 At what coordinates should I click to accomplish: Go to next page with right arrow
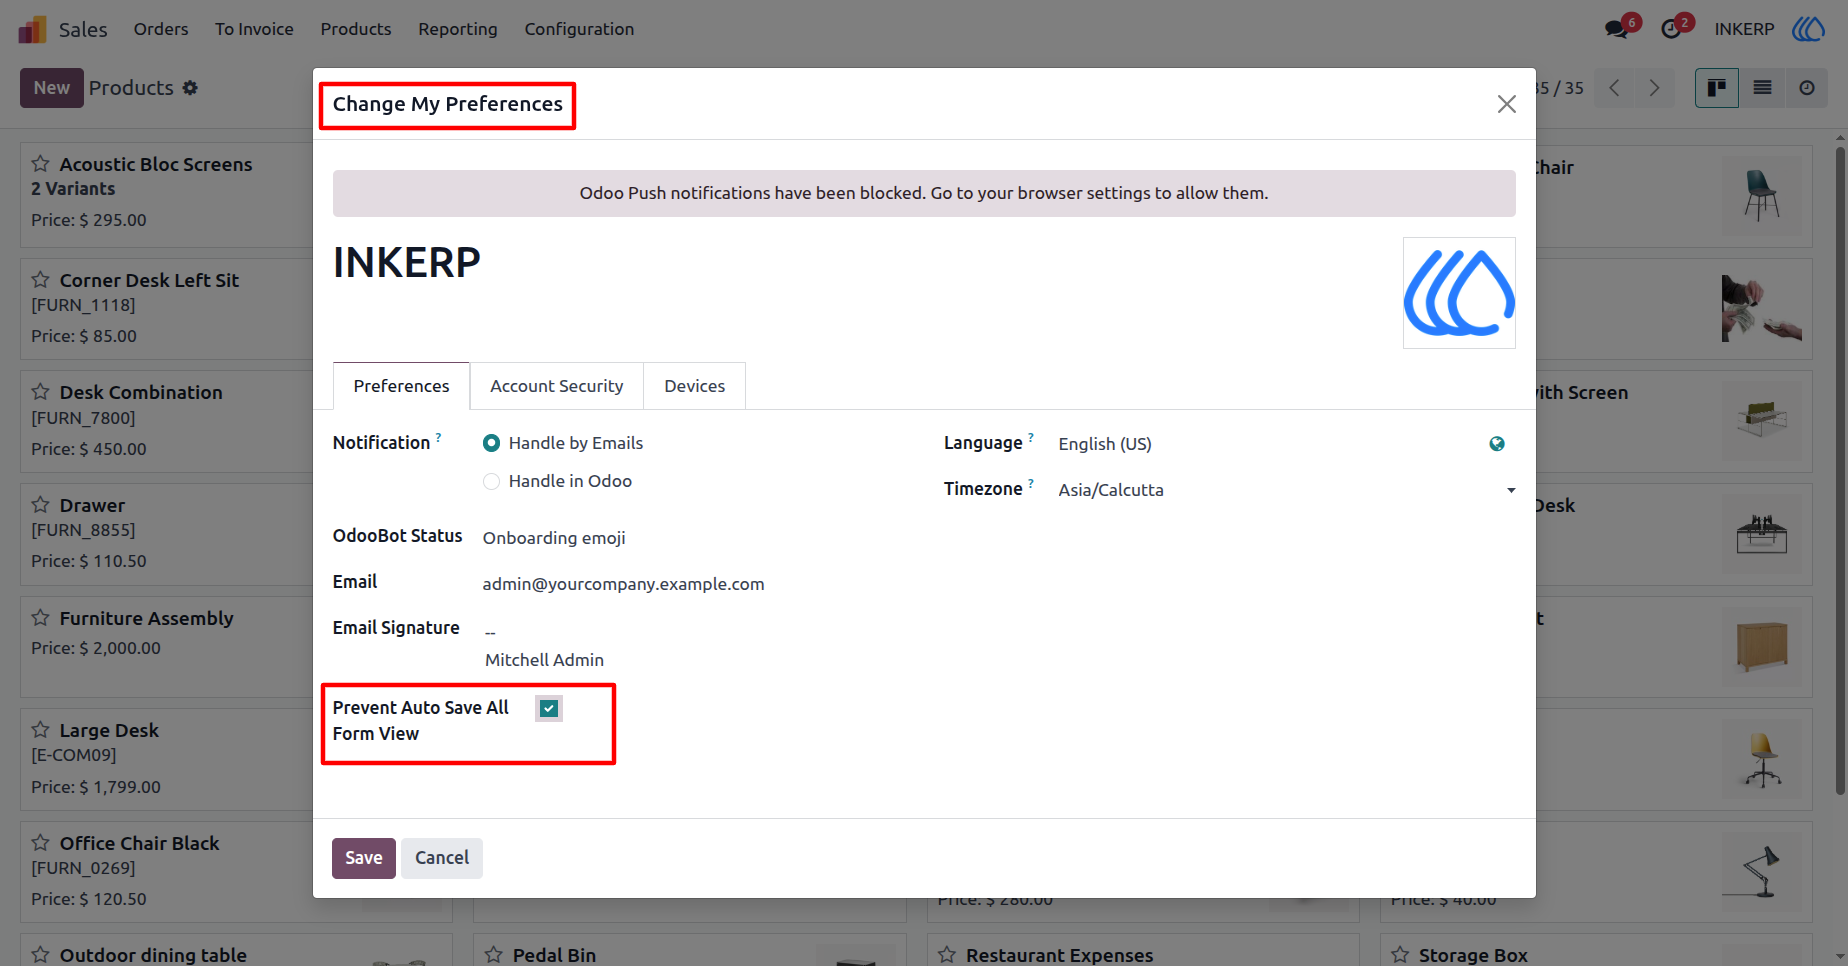click(1654, 88)
